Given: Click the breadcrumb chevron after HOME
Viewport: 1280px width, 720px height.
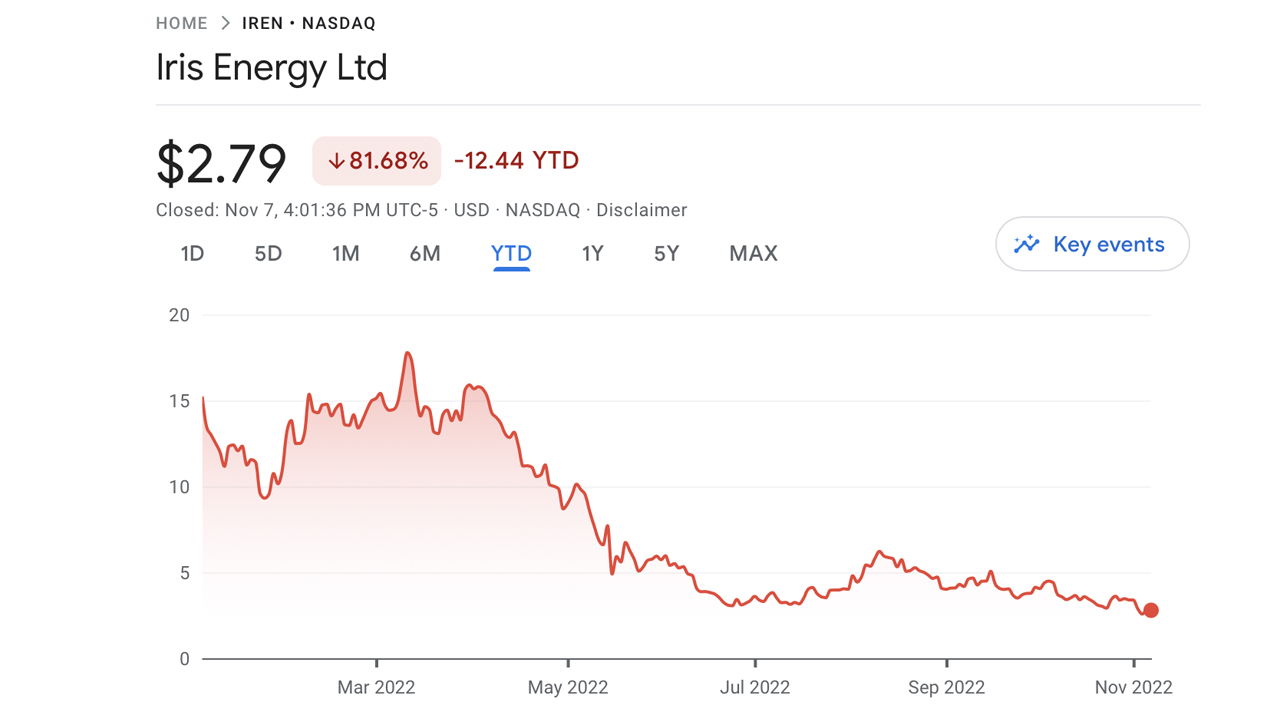Looking at the screenshot, I should [225, 23].
